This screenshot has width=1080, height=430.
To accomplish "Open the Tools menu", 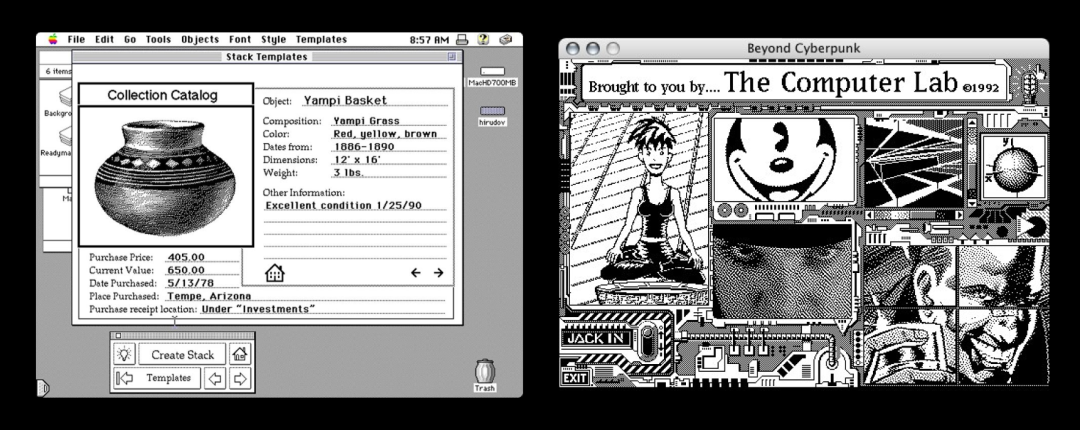I will coord(158,39).
